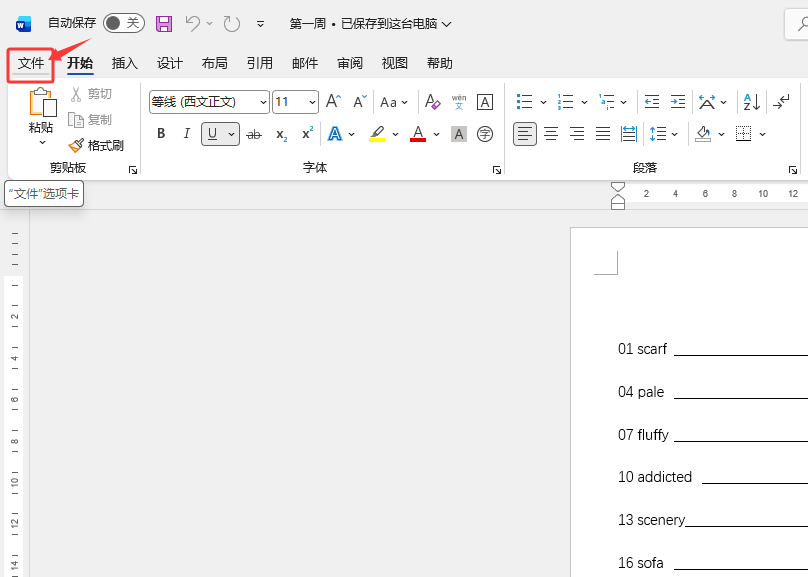808x577 pixels.
Task: Open the 字体 dialog launcher
Action: [497, 170]
